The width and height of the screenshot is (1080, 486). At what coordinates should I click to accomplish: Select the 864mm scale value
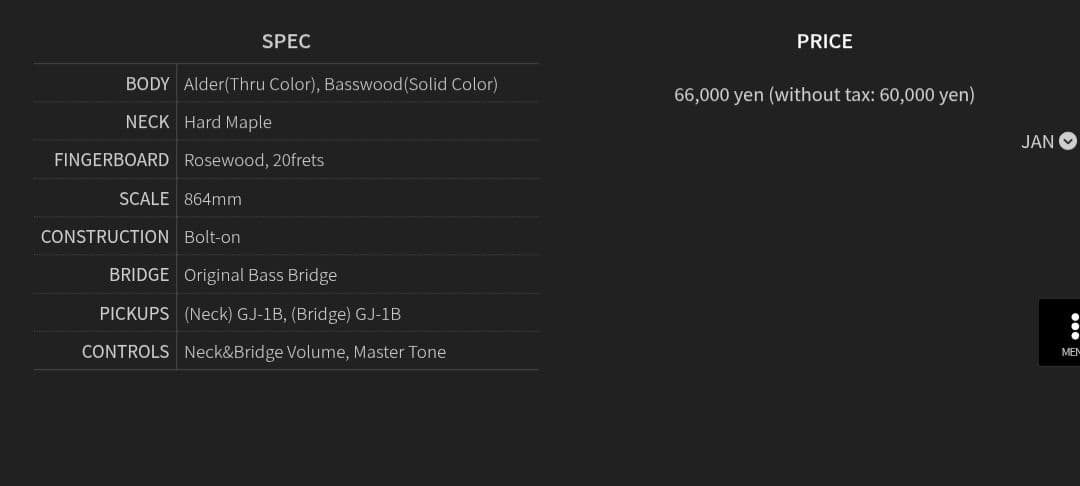coord(213,199)
